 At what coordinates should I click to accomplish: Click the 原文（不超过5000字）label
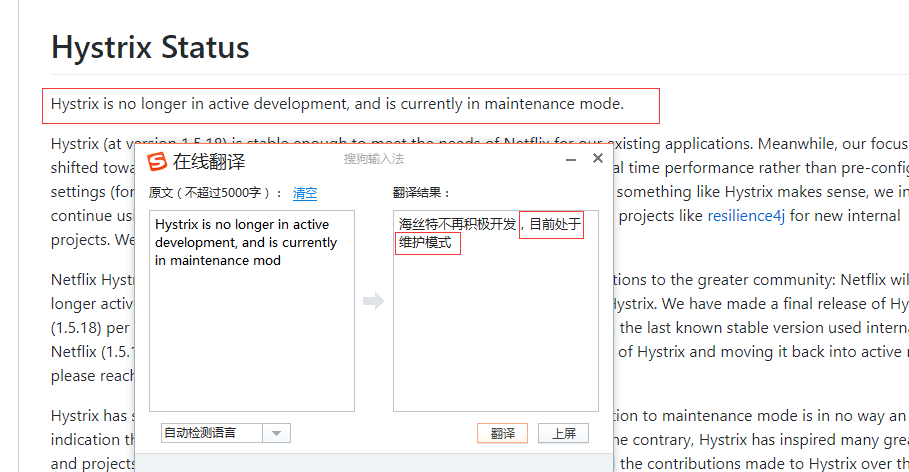(216, 193)
